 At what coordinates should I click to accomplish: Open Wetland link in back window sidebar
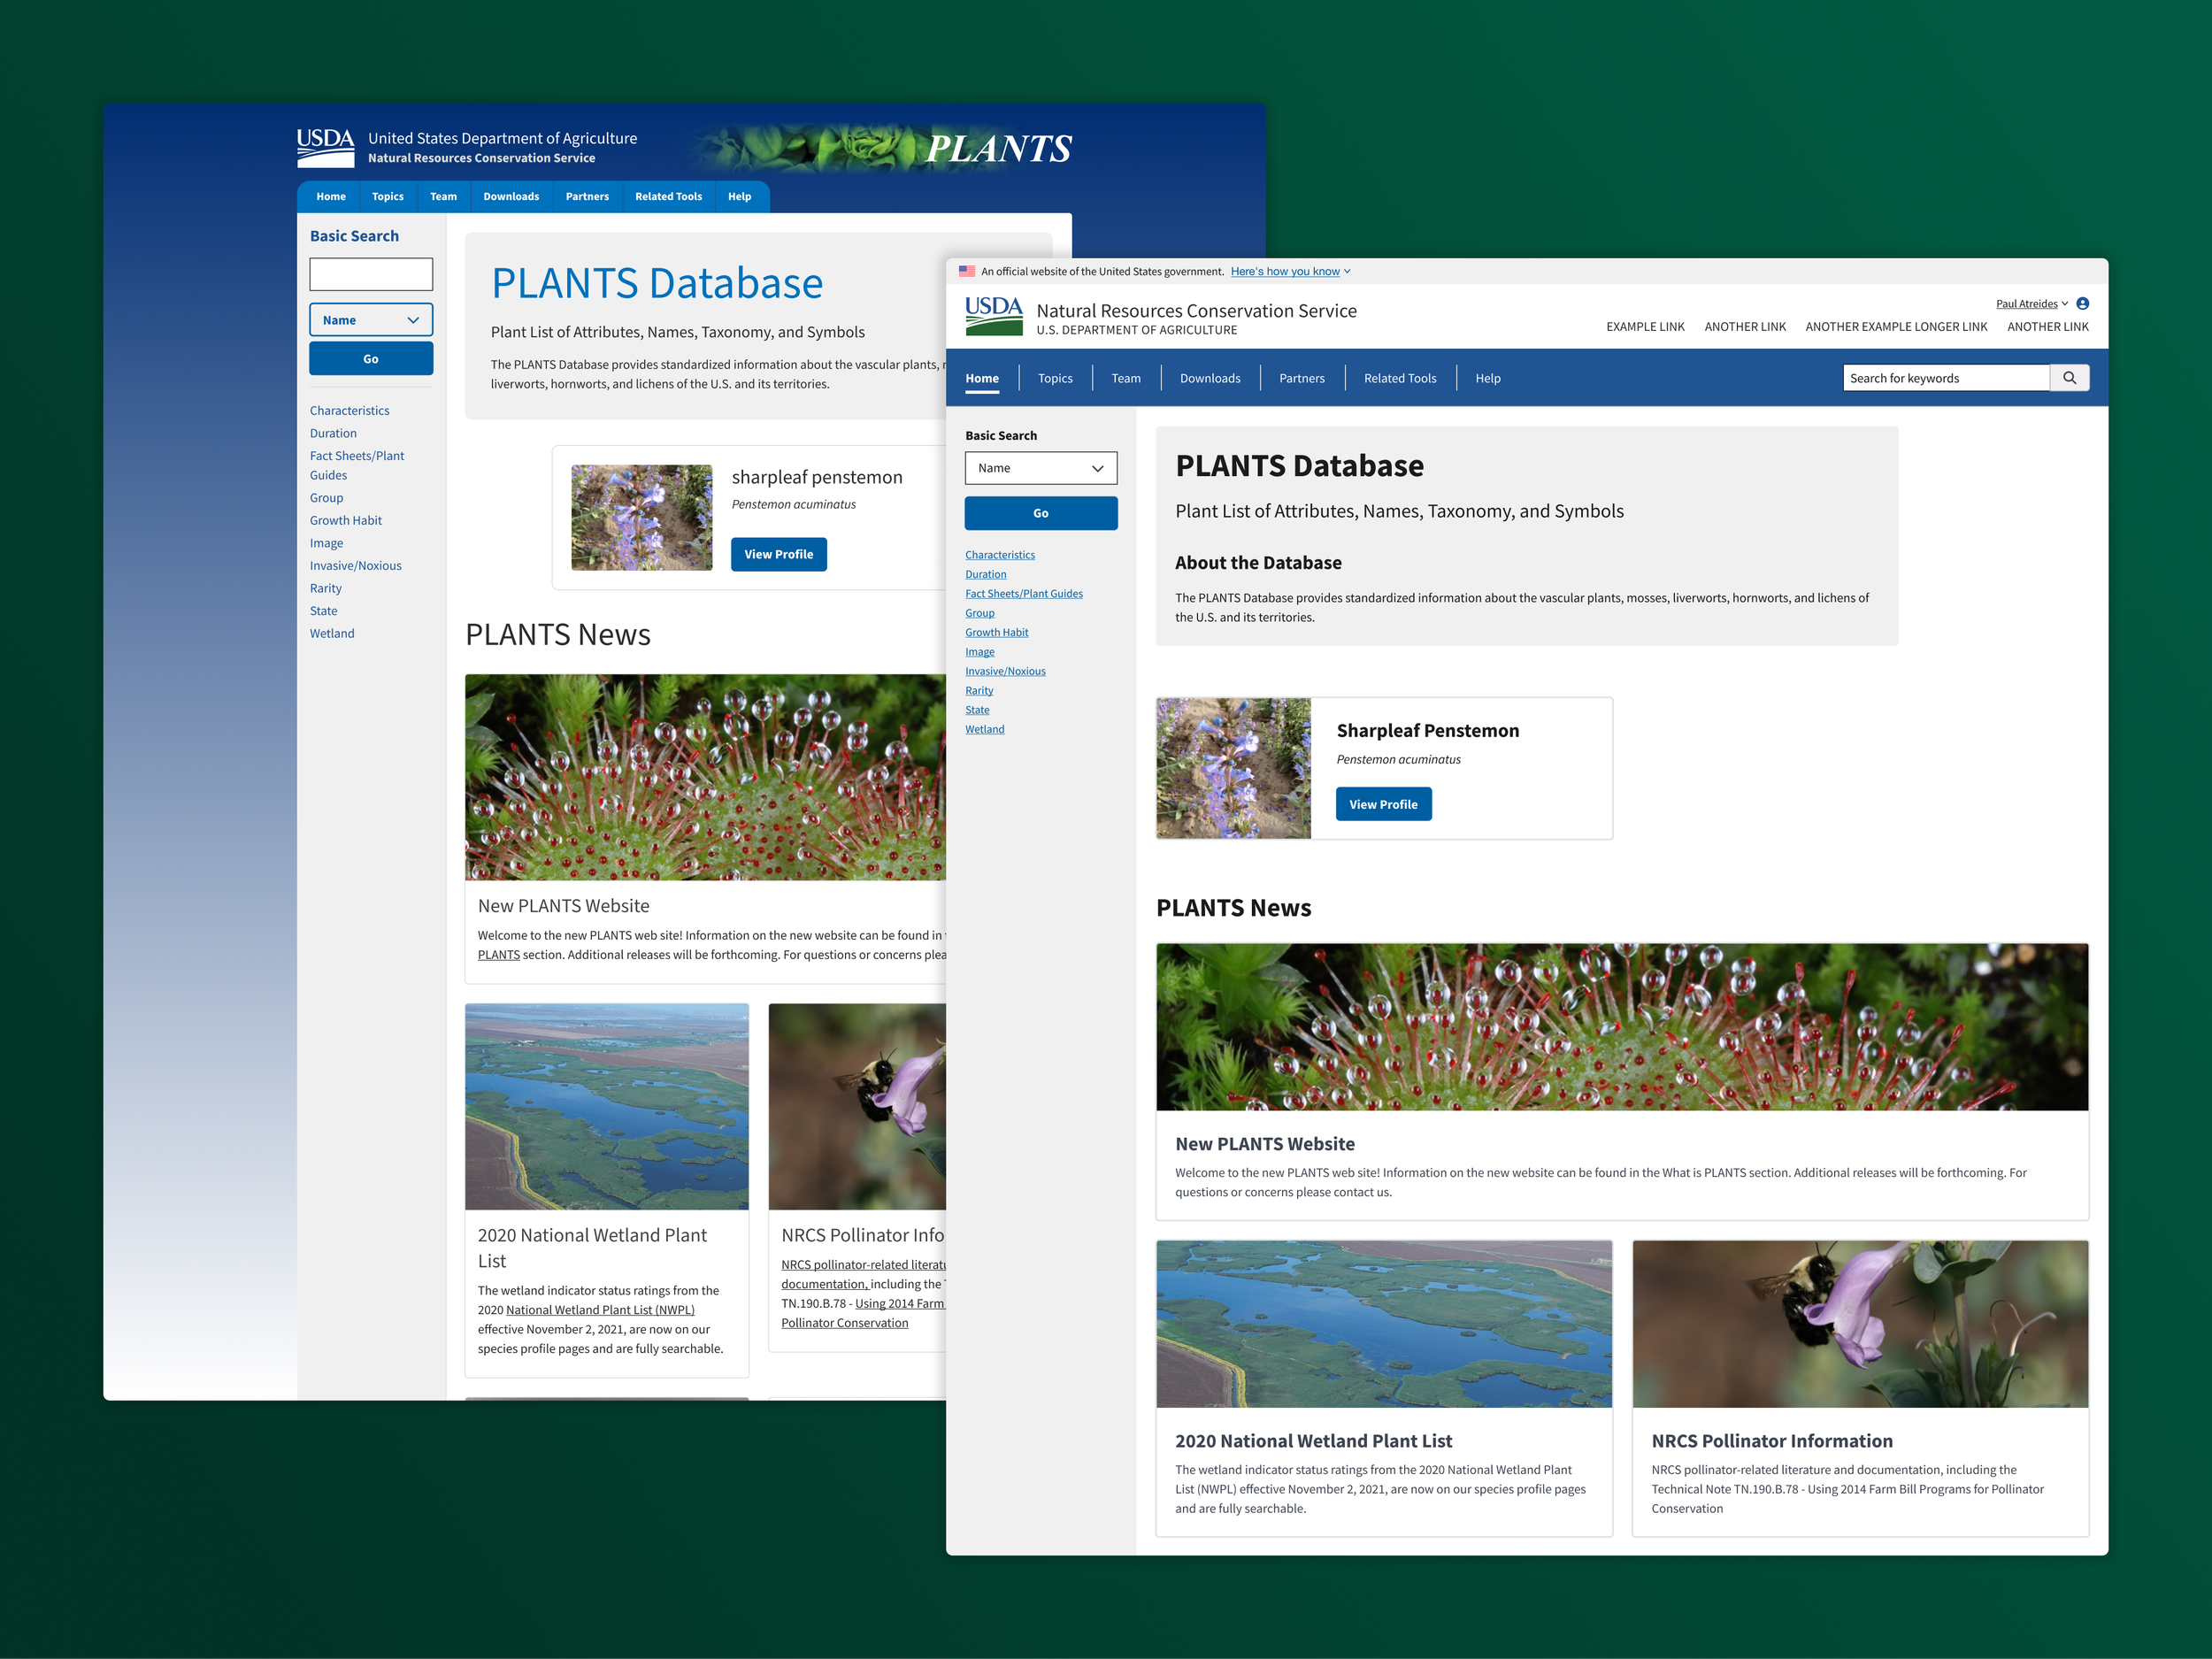pyautogui.click(x=332, y=633)
